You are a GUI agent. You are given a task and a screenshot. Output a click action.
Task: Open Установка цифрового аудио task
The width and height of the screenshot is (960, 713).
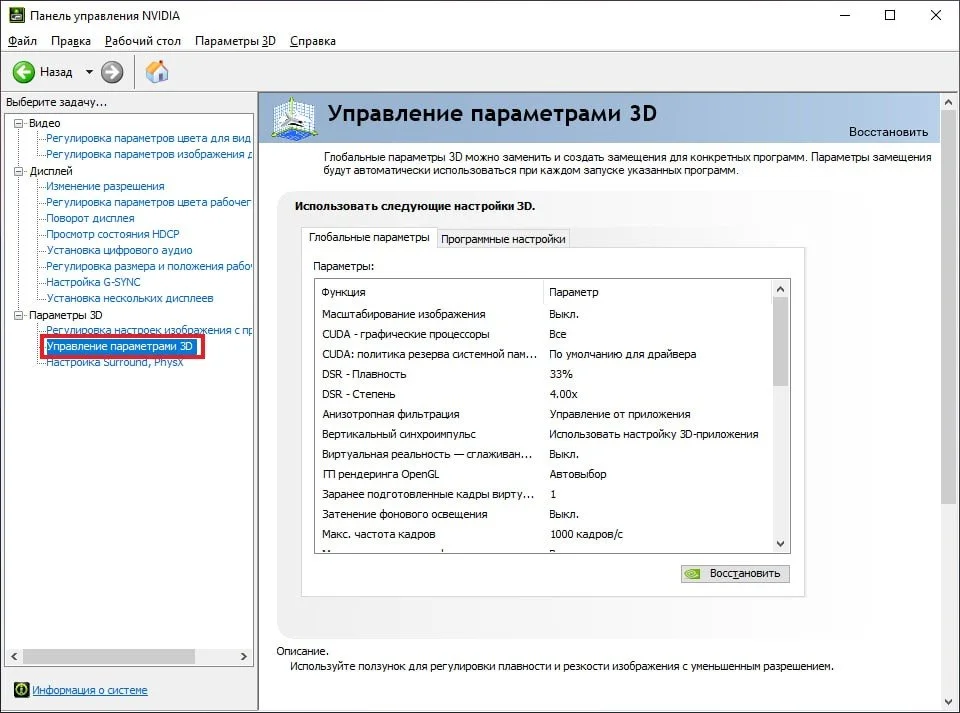119,250
